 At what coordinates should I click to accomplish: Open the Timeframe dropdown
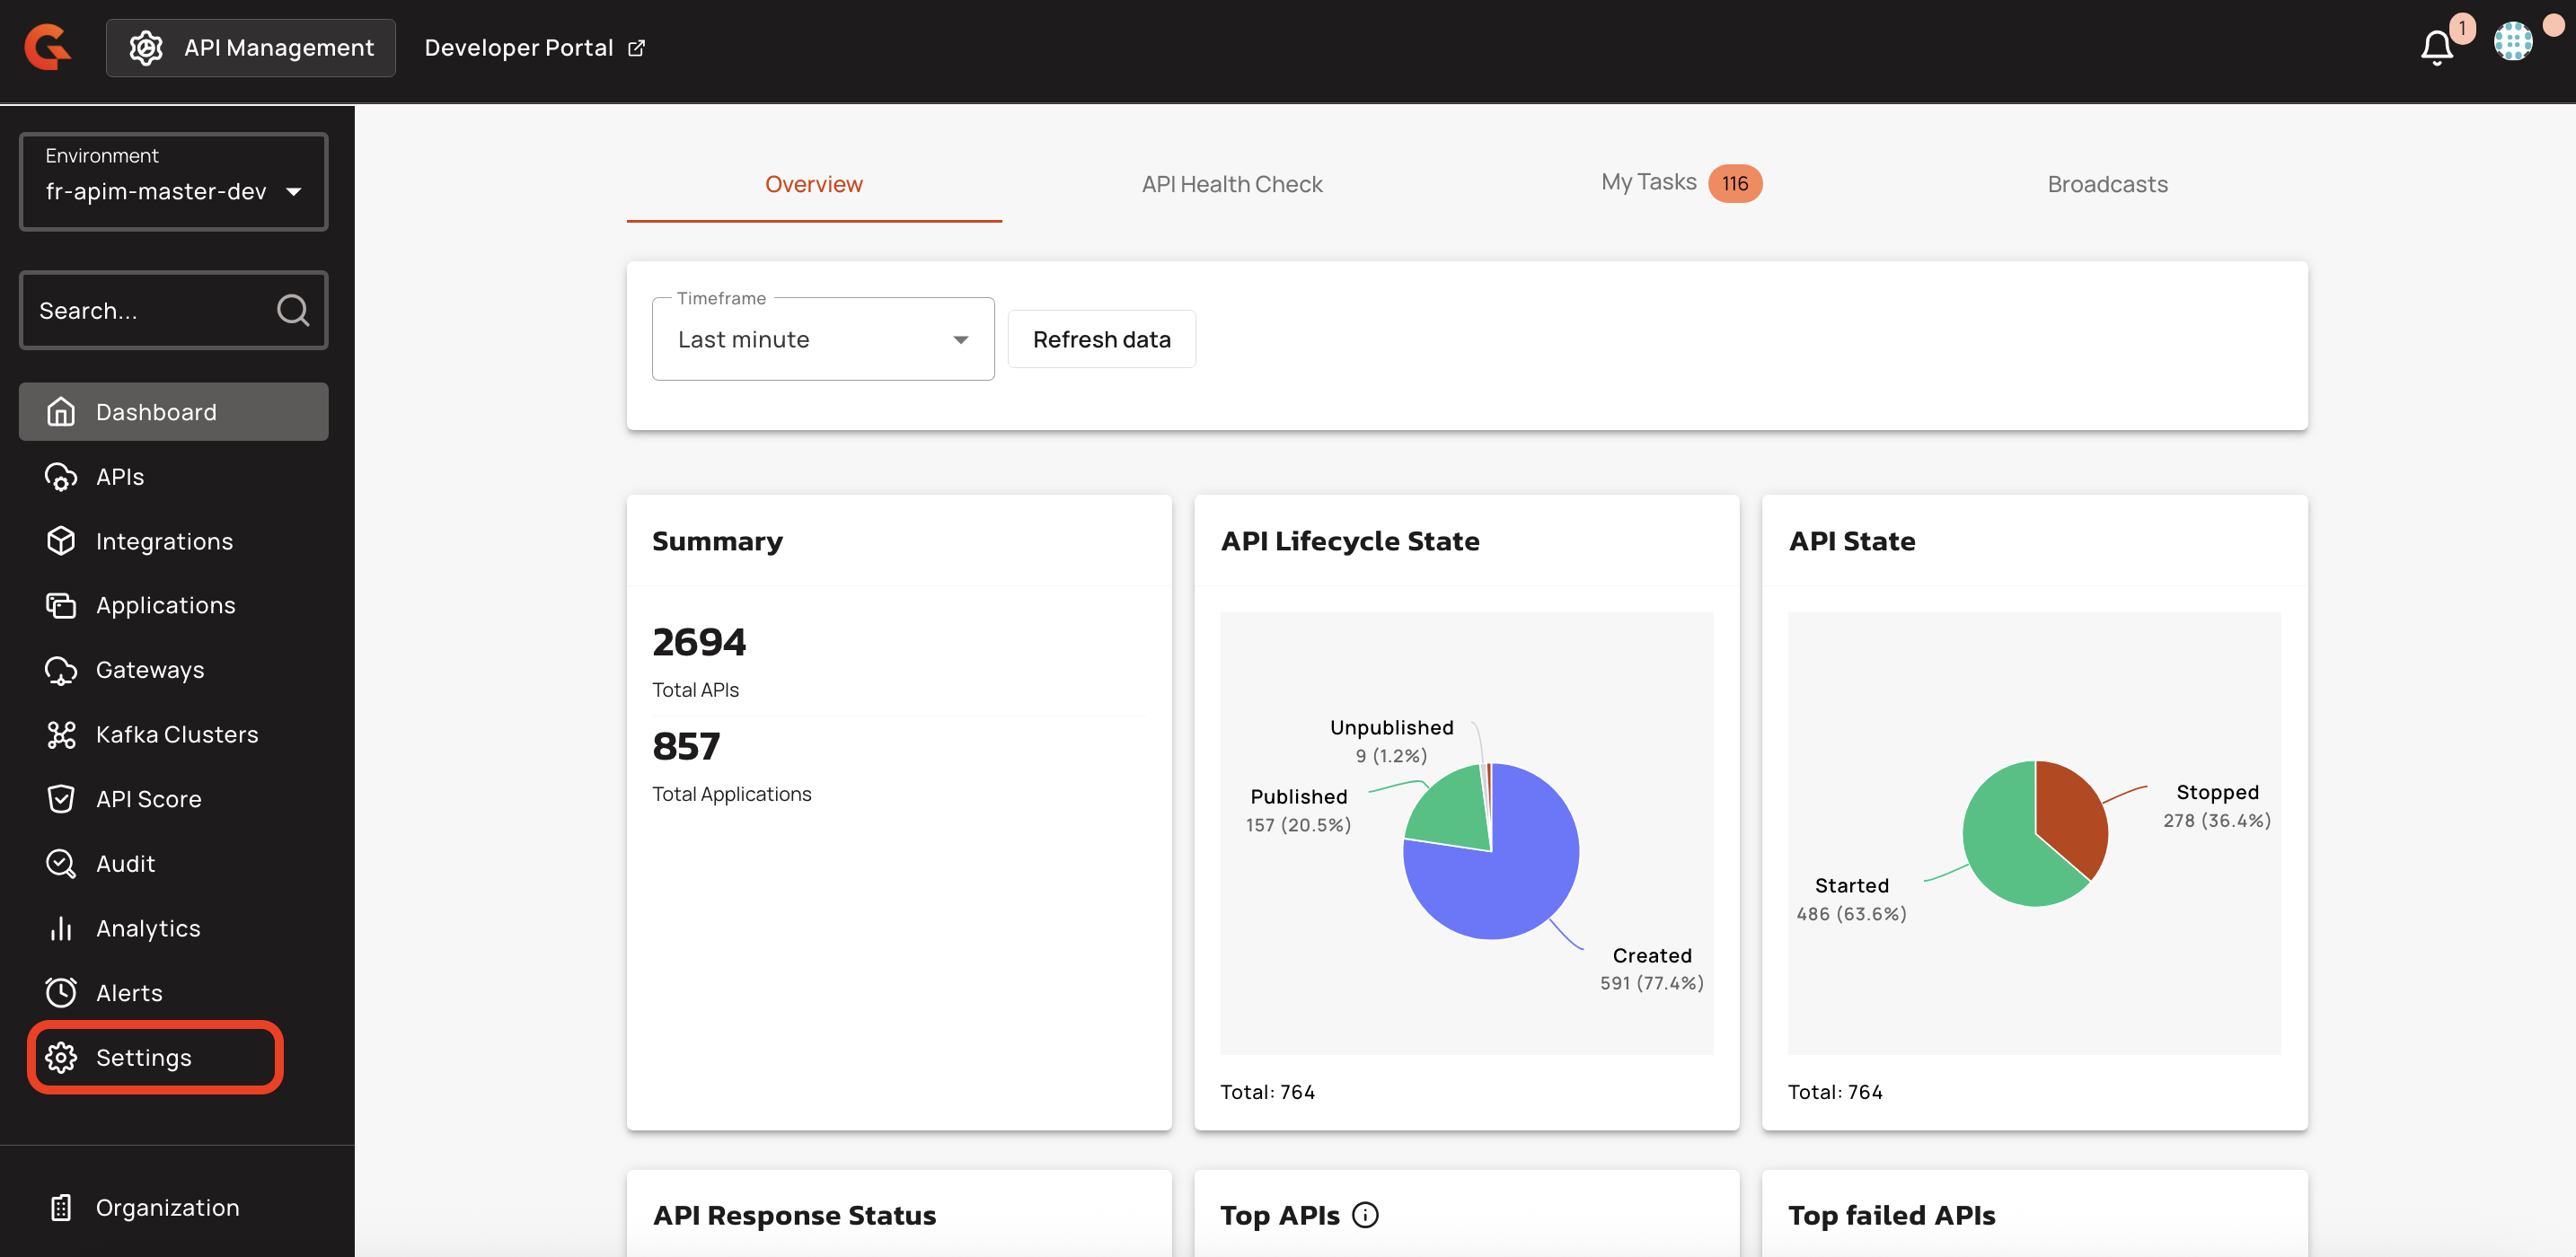(822, 339)
